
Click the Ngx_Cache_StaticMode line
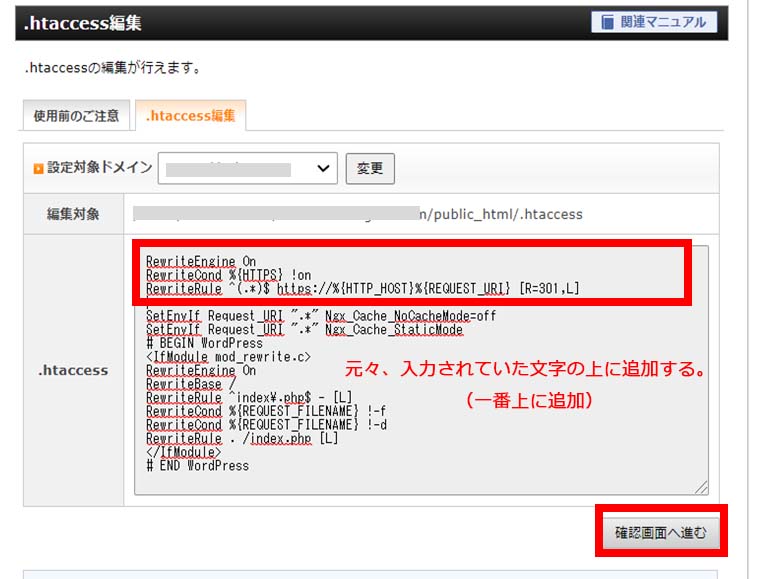pyautogui.click(x=304, y=329)
